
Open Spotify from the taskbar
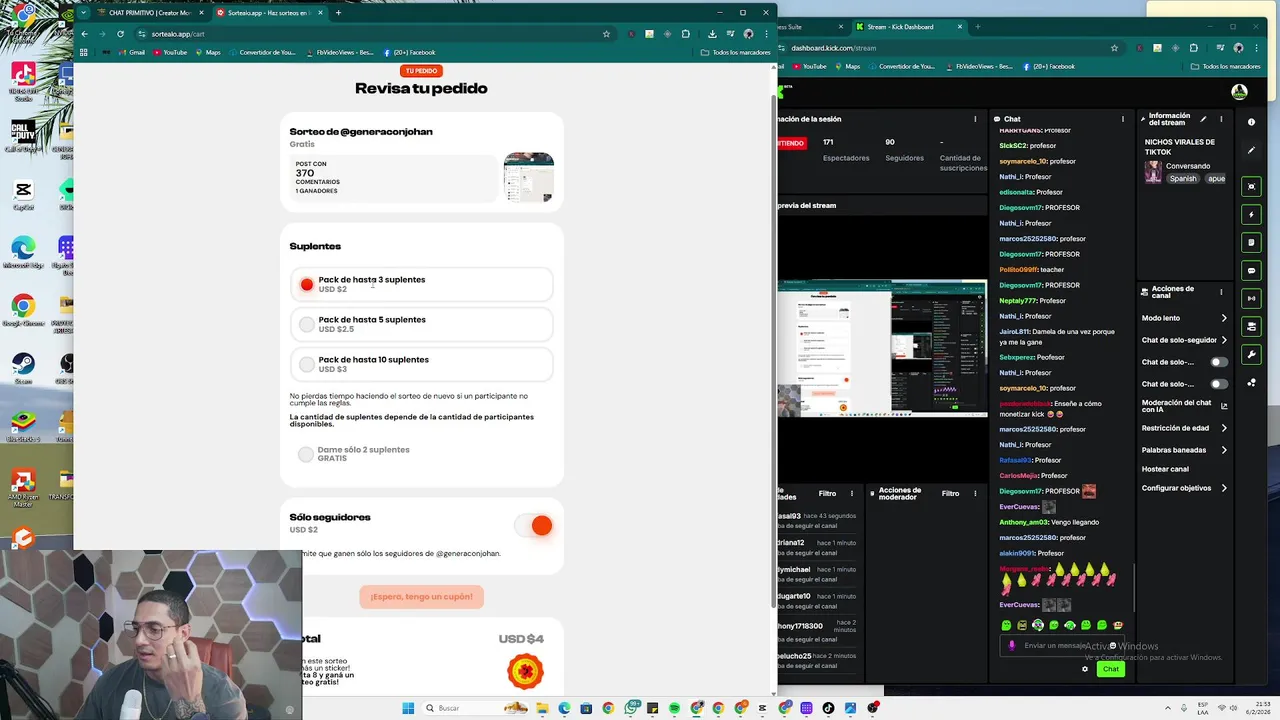(674, 708)
